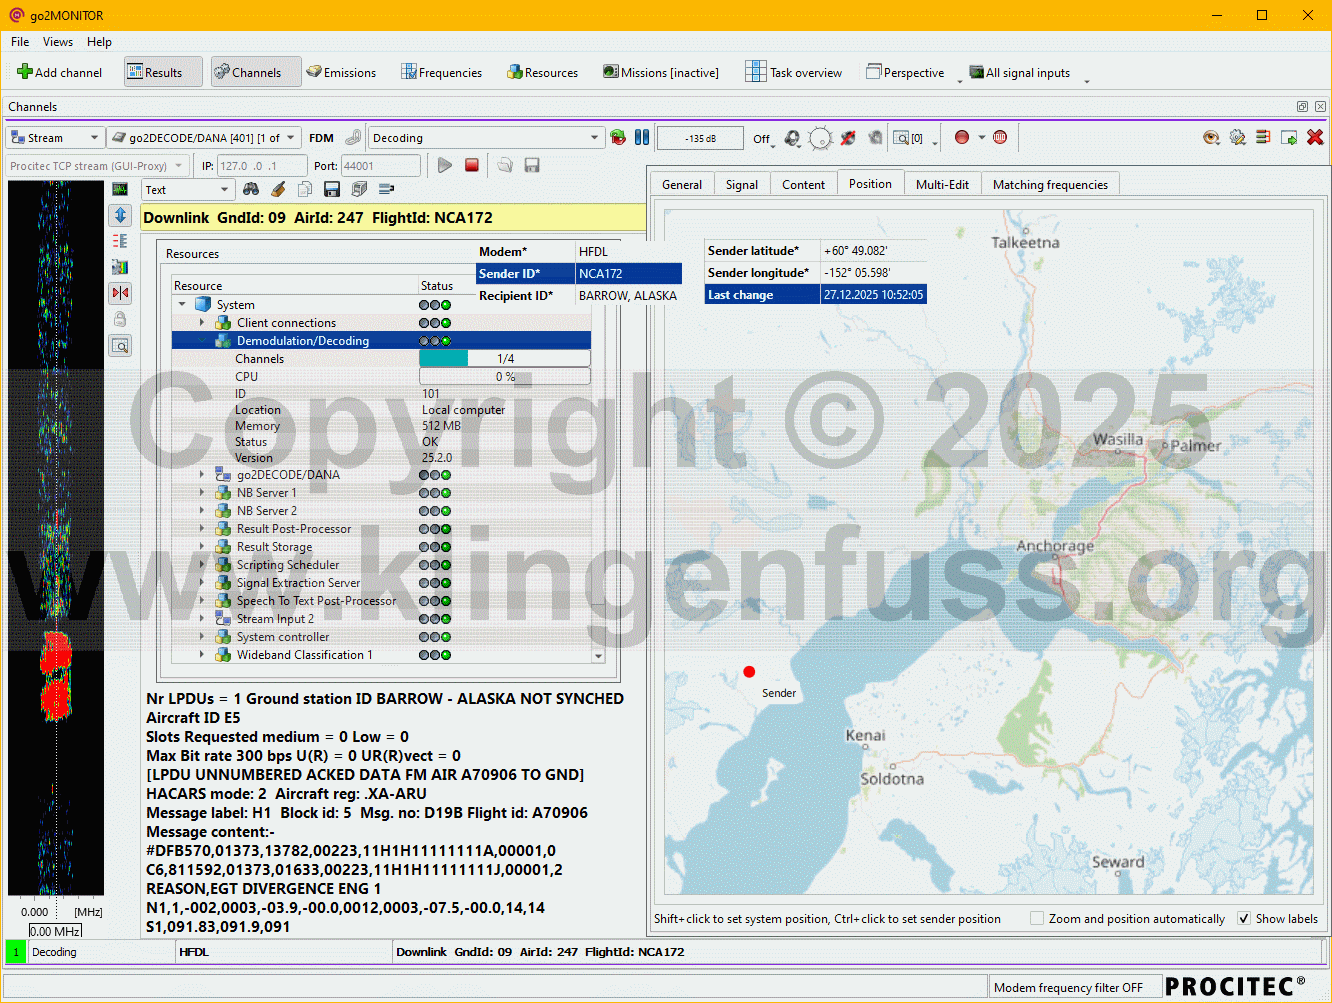Remove channel with the red X icon
This screenshot has height=1003, width=1332.
pos(1315,138)
